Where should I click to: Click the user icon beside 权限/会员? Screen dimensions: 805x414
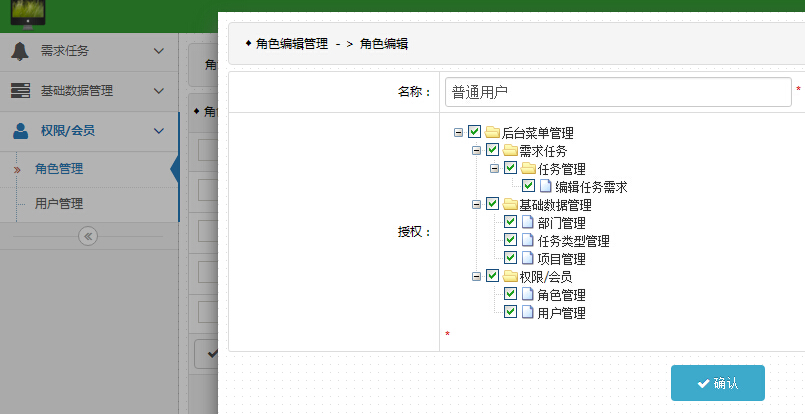(x=21, y=130)
